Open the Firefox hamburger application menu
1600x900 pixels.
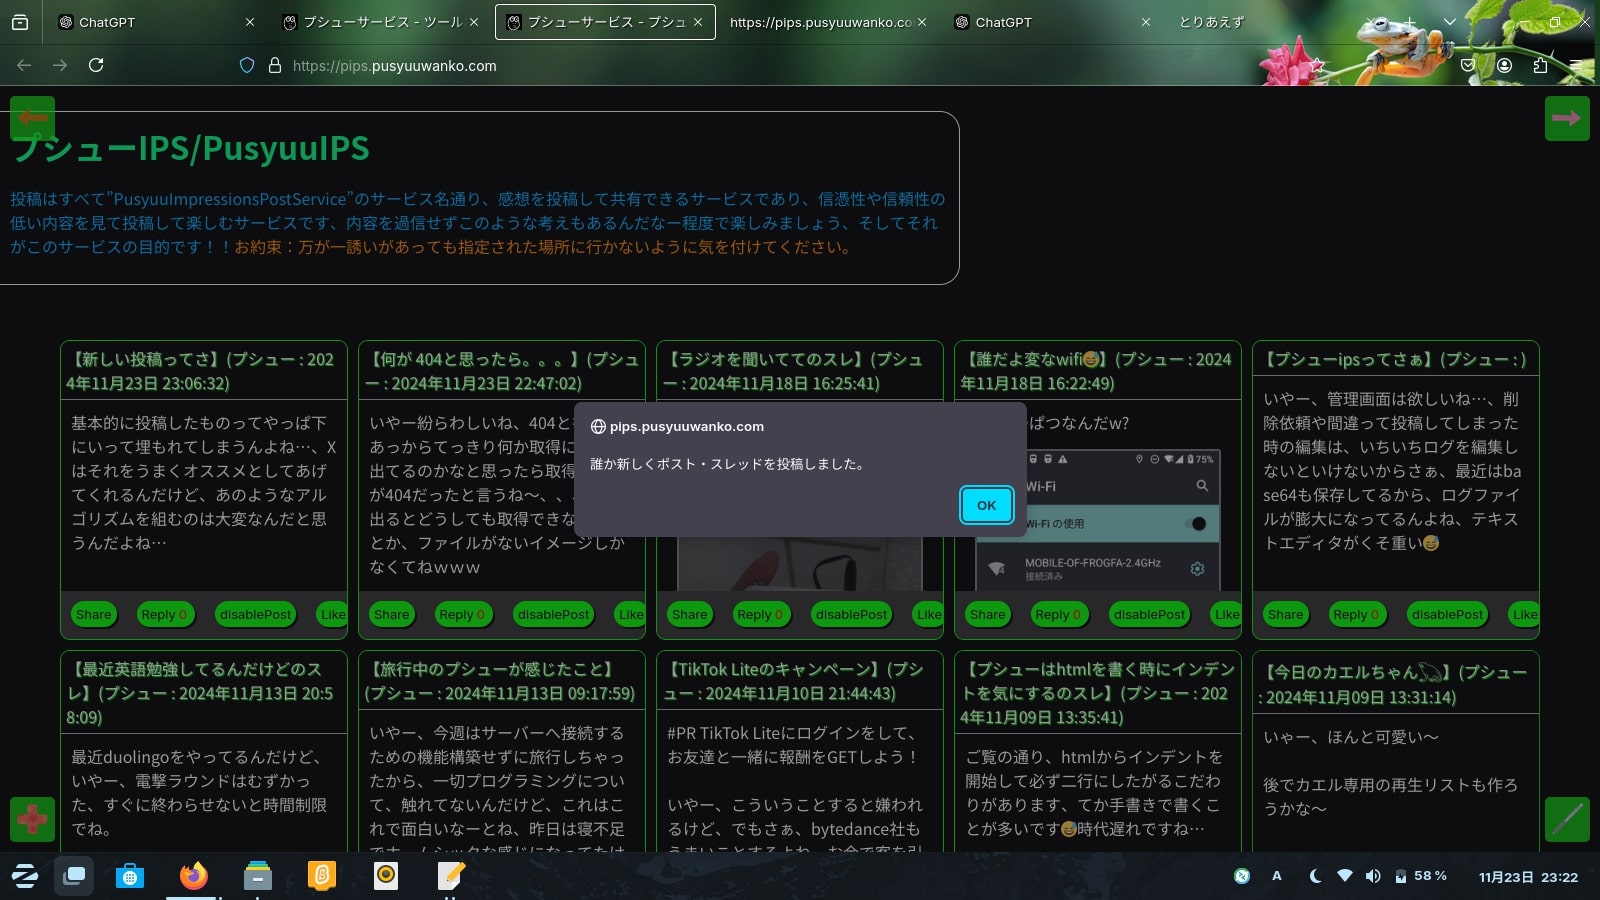1577,65
